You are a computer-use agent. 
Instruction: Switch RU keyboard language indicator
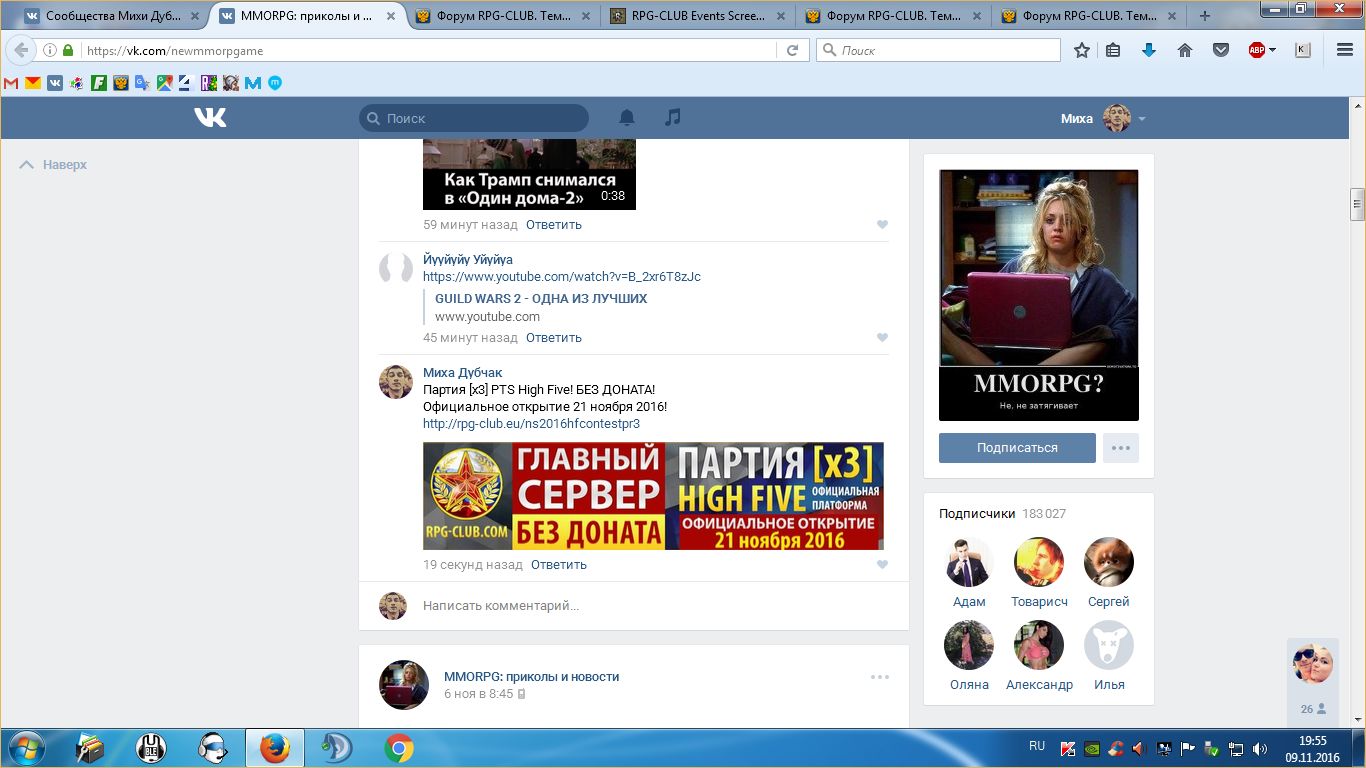pos(1037,746)
